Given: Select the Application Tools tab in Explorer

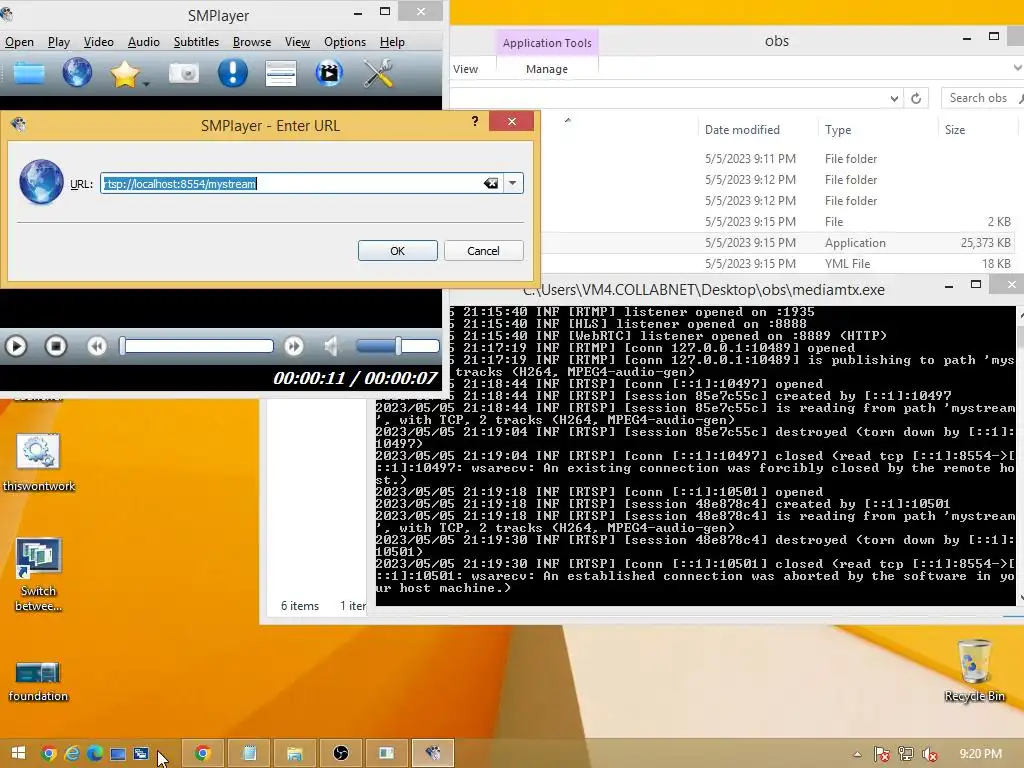Looking at the screenshot, I should [x=547, y=42].
